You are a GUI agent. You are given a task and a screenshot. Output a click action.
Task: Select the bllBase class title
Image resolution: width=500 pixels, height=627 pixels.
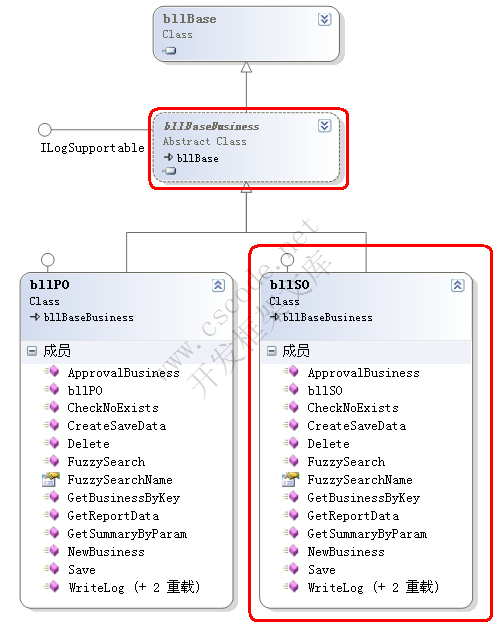190,19
